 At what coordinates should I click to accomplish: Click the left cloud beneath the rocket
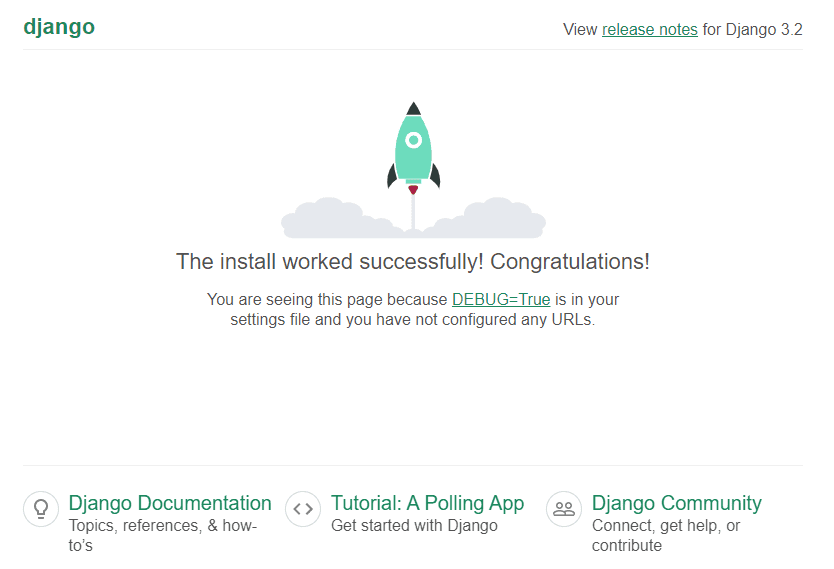(325, 219)
